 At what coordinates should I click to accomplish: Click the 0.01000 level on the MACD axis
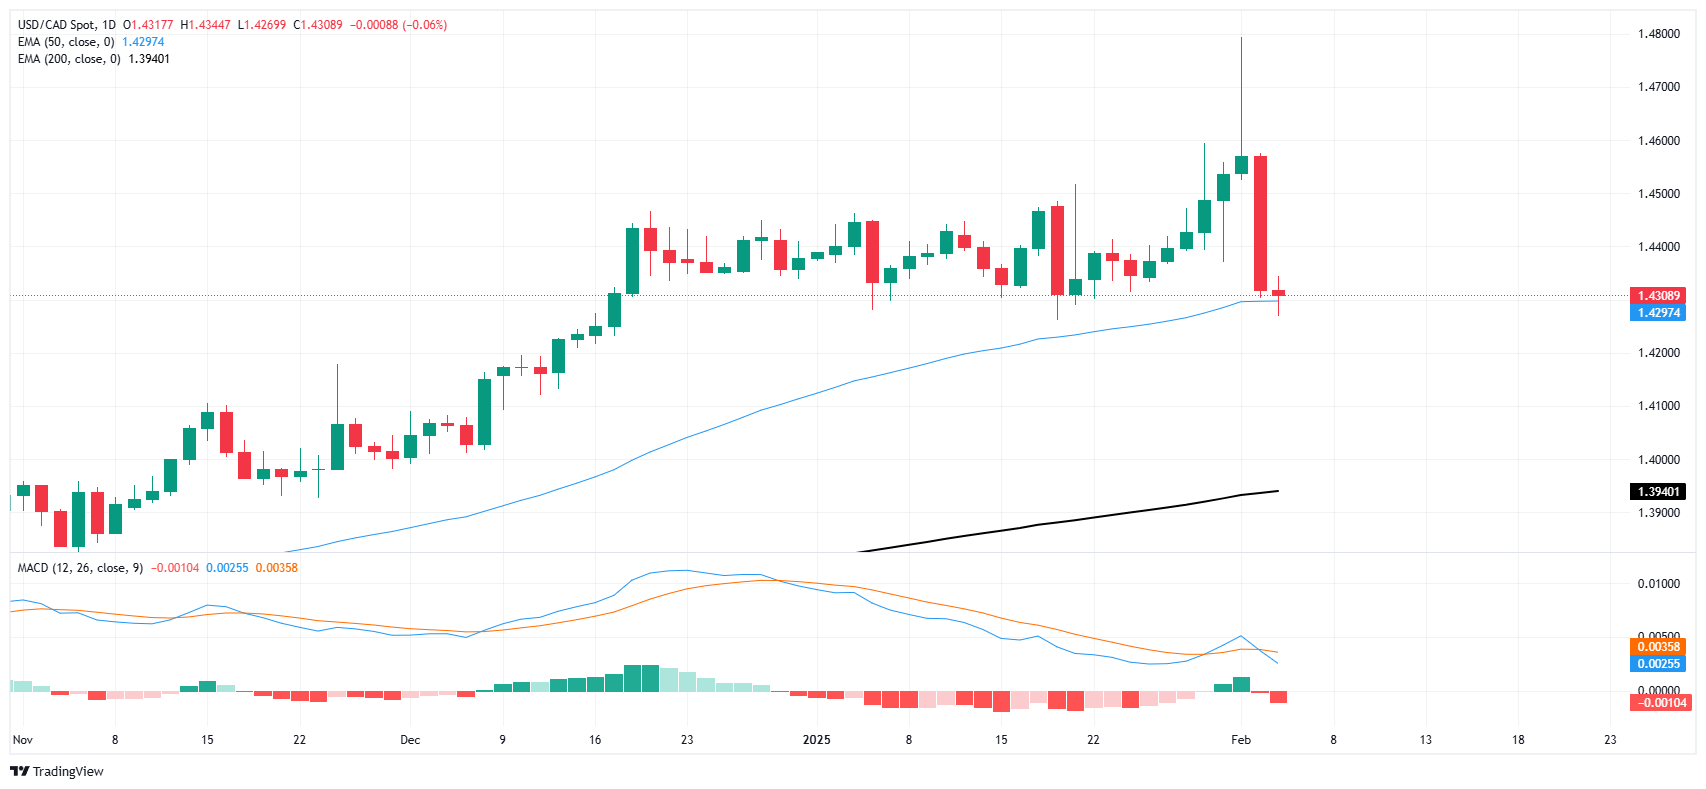(1657, 584)
